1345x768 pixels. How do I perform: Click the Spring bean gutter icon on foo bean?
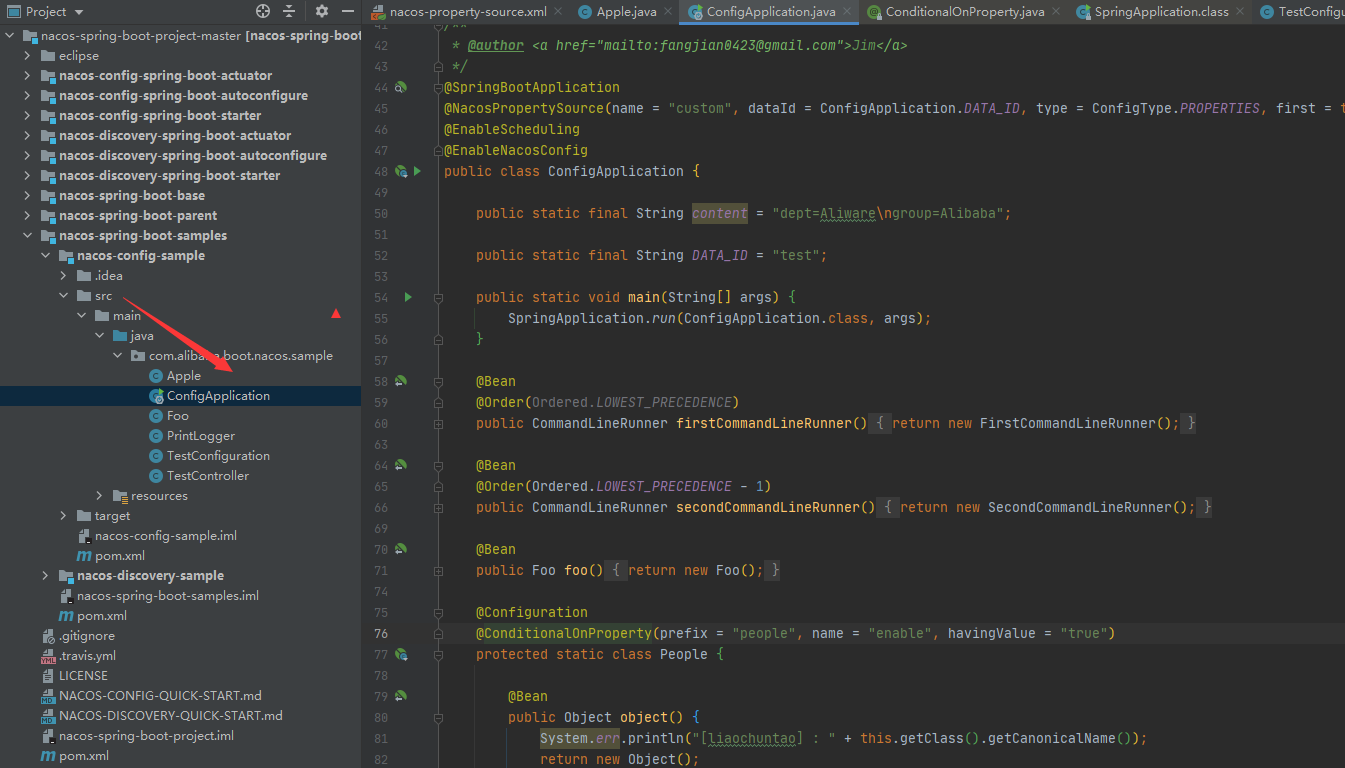399,548
